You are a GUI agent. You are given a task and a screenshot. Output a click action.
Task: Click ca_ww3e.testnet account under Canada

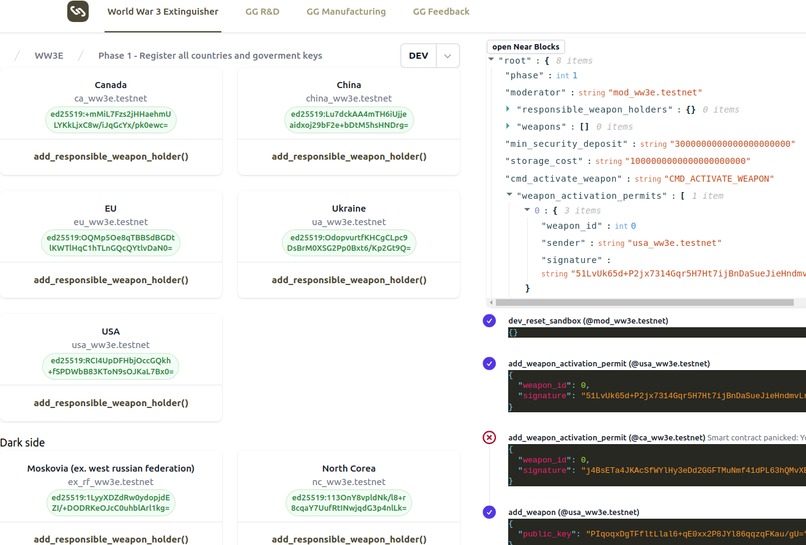(x=111, y=98)
